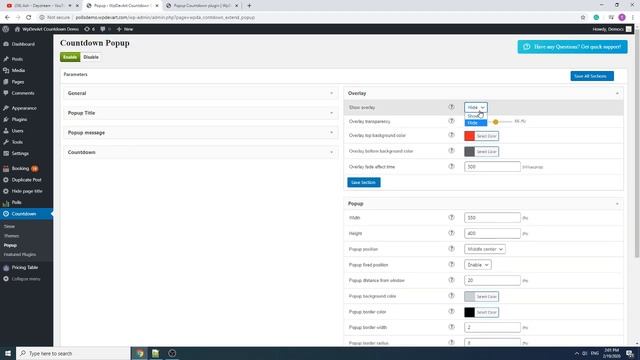This screenshot has width=640, height=360.
Task: Open the Posts admin section
Action: click(17, 59)
